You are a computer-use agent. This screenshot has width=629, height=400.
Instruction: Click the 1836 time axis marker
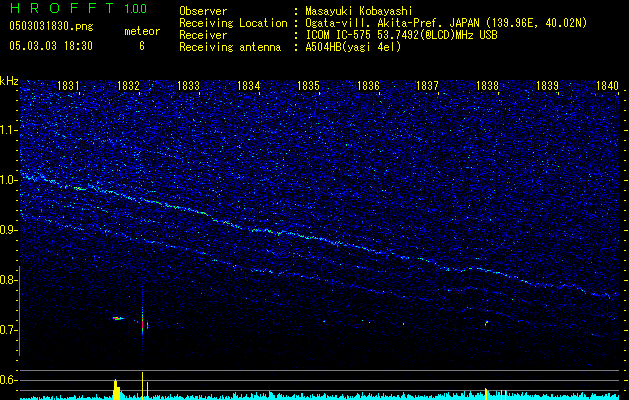coord(368,85)
